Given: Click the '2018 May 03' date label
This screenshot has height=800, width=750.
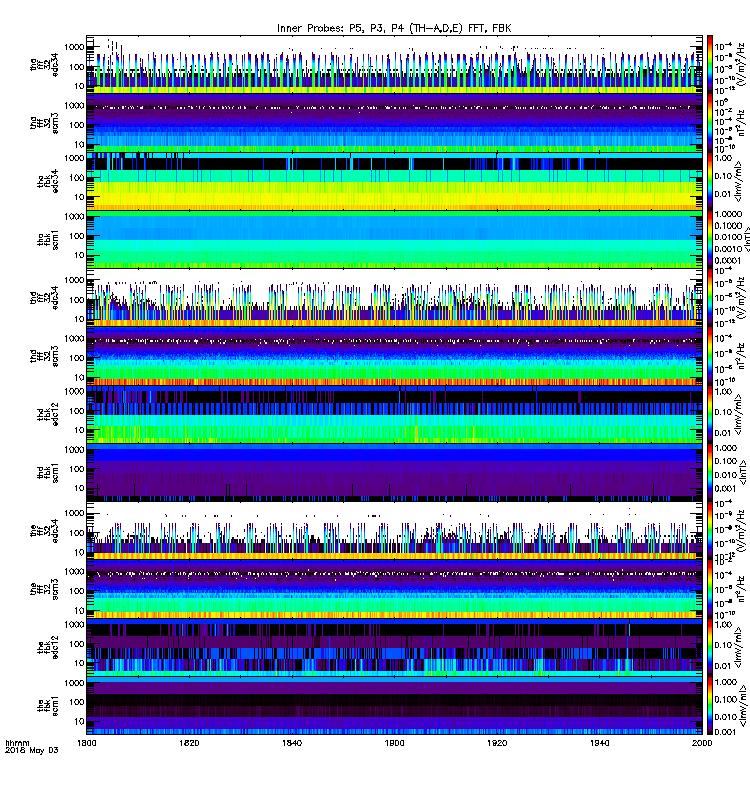Looking at the screenshot, I should click(32, 751).
